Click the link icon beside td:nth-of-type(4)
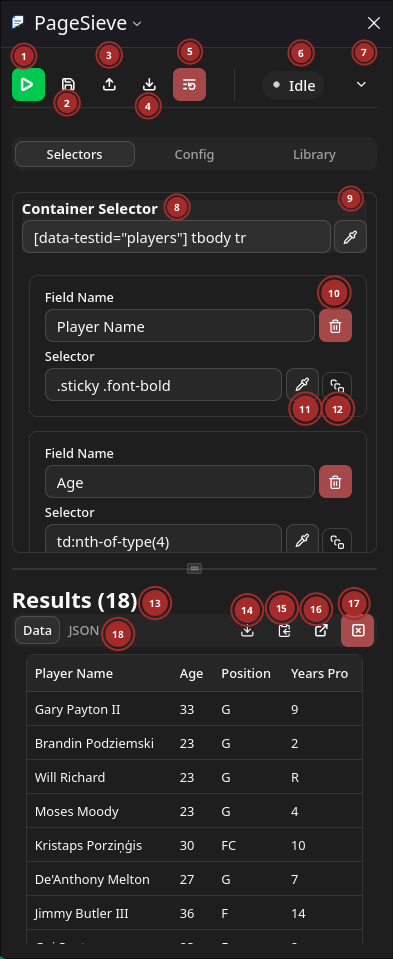Viewport: 393px width, 959px height. tap(337, 541)
